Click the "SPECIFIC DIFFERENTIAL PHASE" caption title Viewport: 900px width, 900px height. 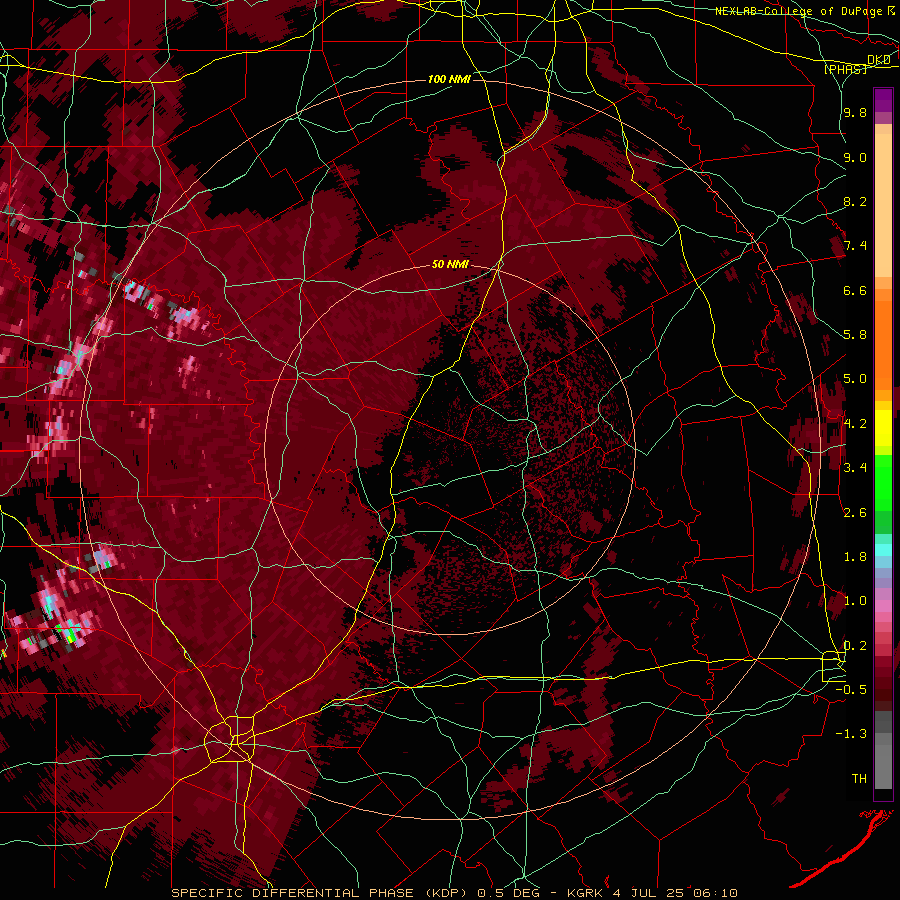(292, 893)
